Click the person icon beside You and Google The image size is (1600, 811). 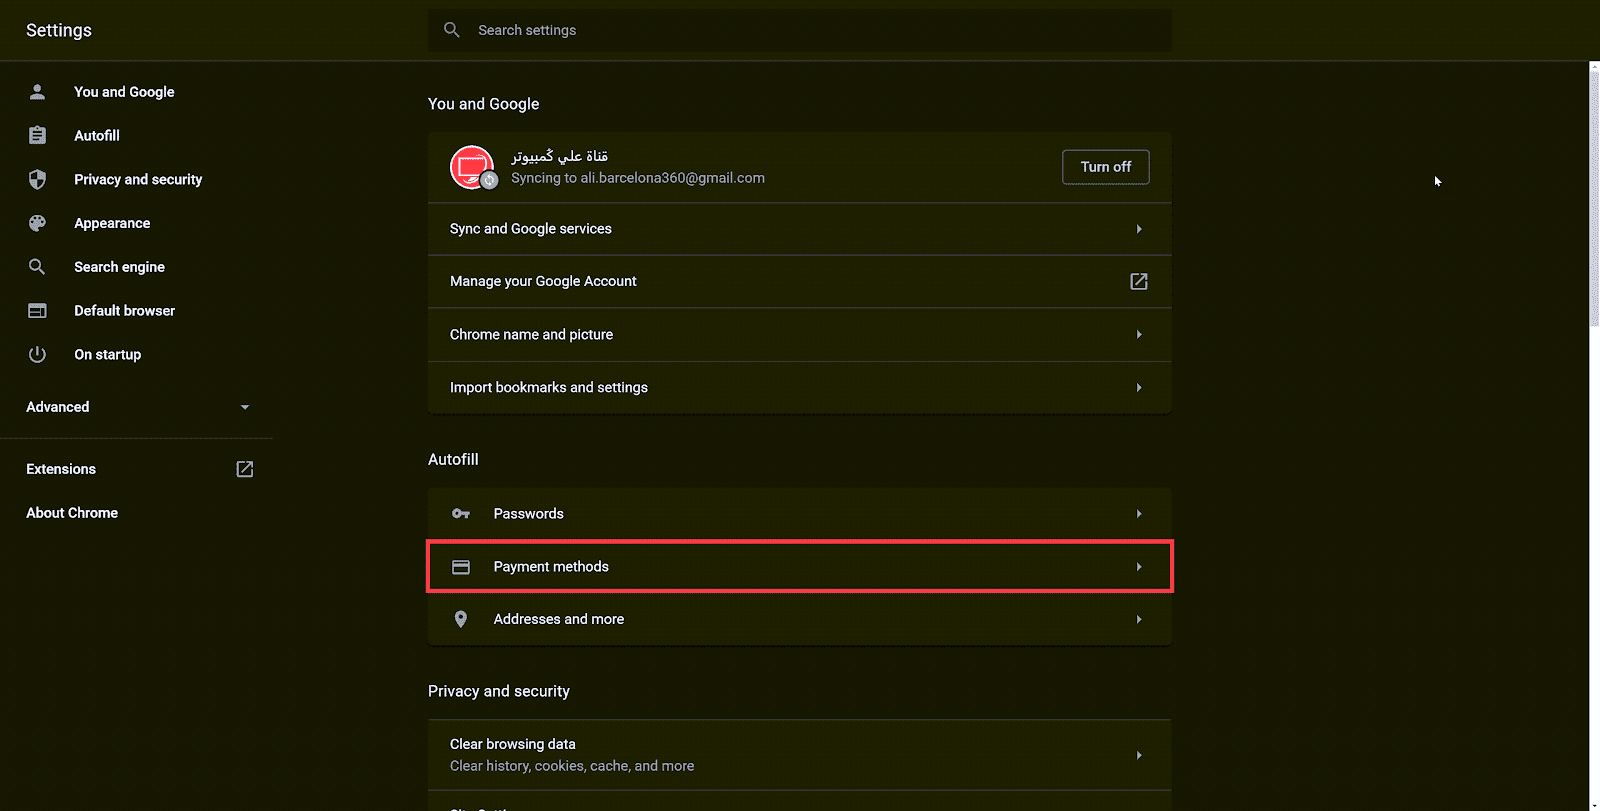pos(37,92)
